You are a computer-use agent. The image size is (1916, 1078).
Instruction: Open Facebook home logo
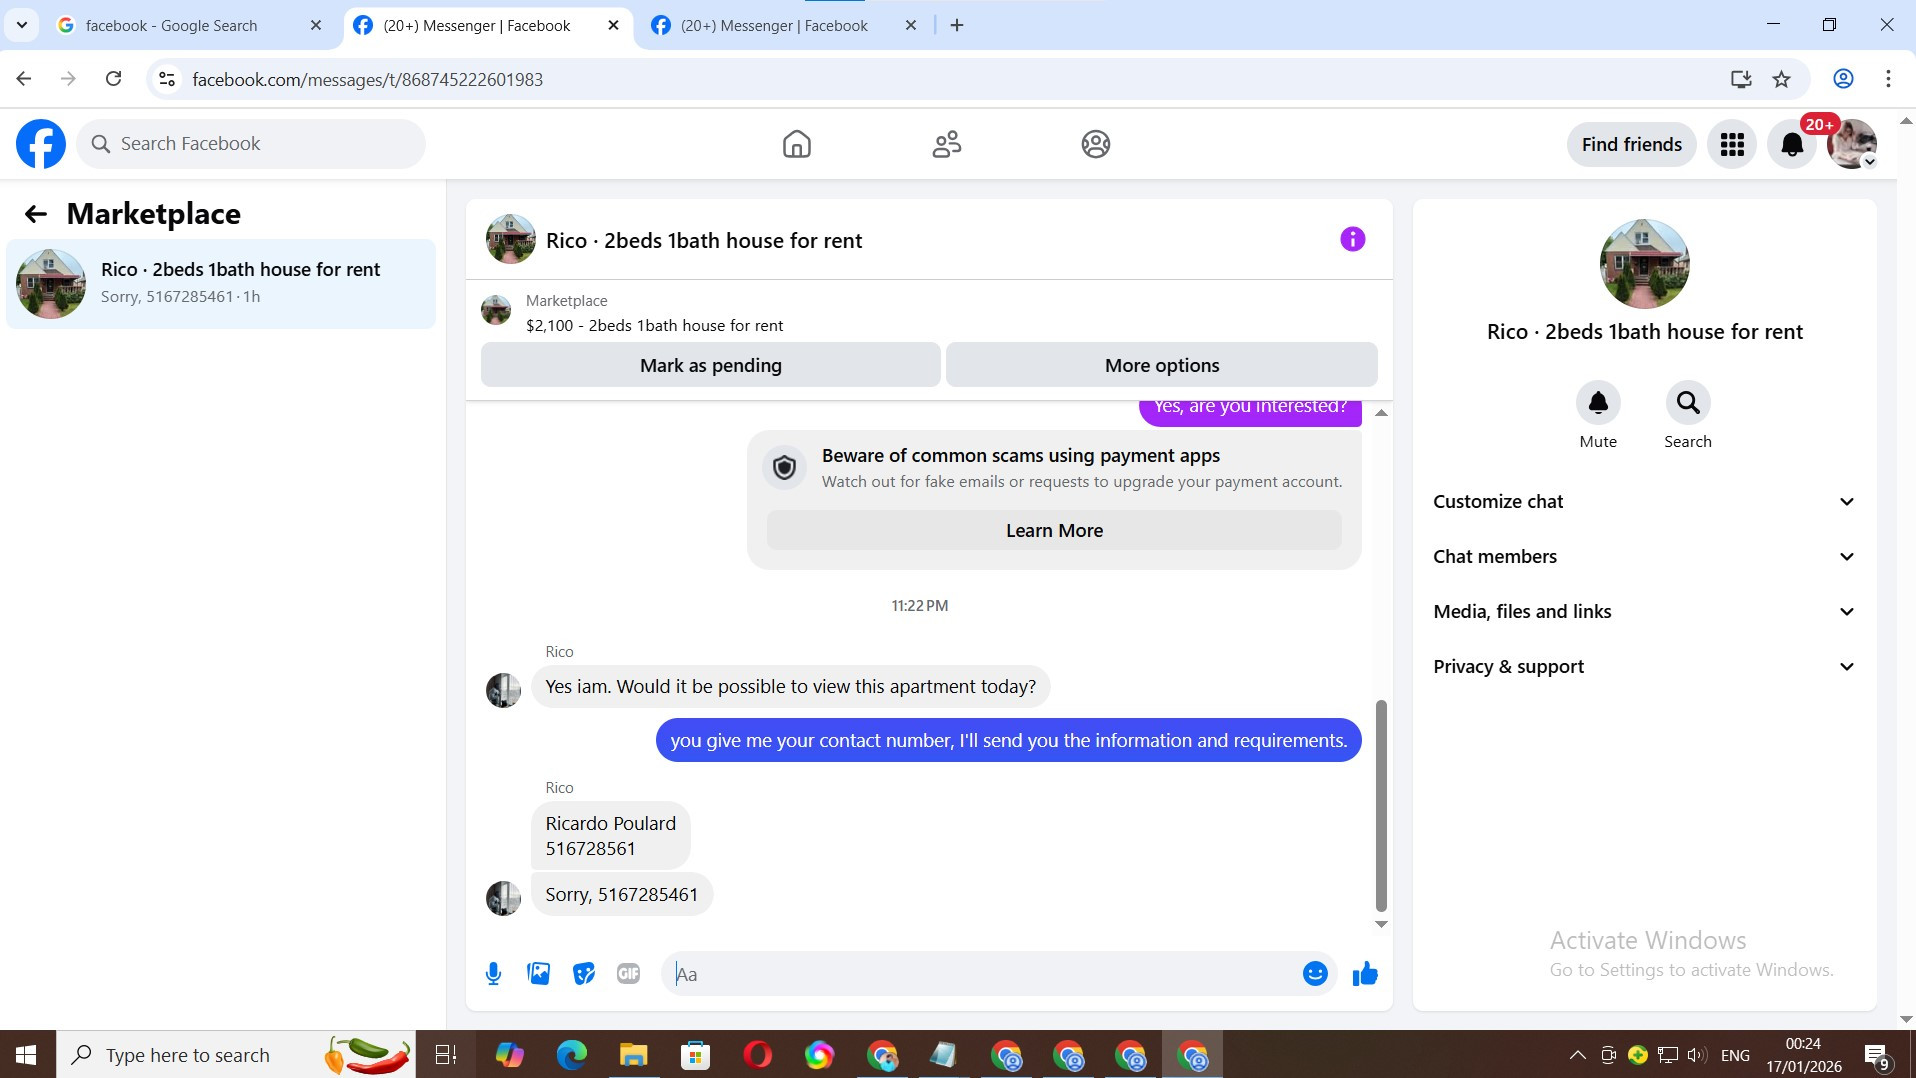tap(41, 144)
